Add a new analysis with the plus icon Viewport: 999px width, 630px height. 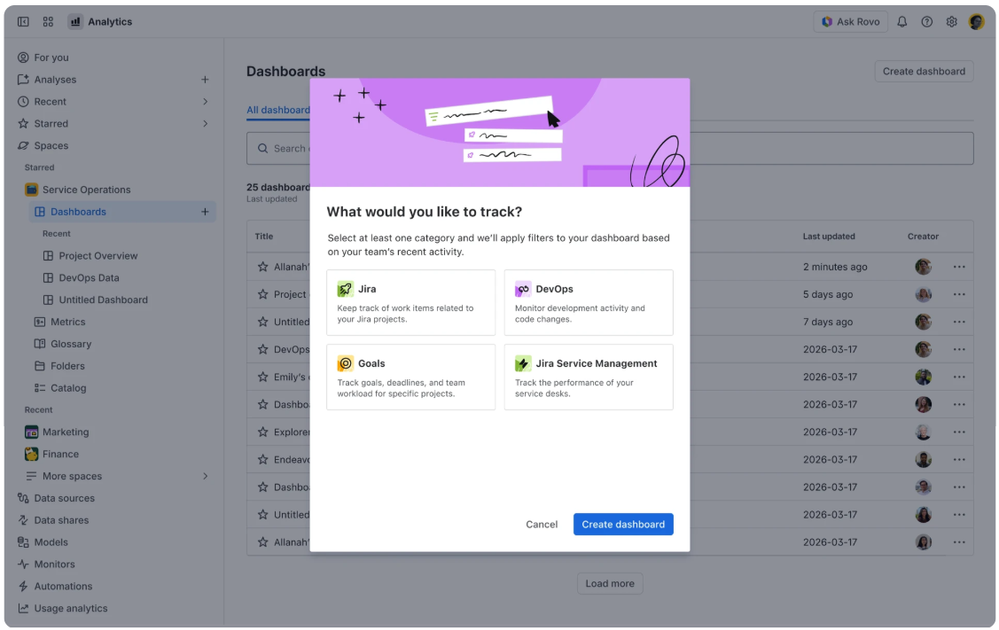[x=205, y=80]
